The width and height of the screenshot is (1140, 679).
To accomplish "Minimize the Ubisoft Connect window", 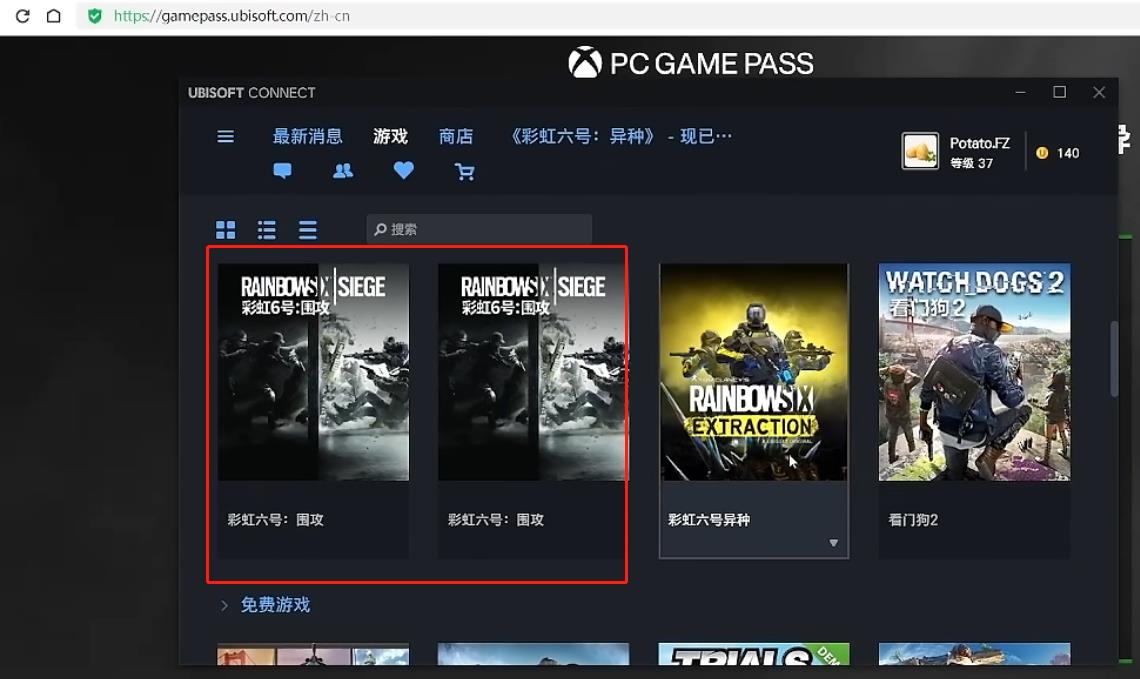I will (1021, 92).
